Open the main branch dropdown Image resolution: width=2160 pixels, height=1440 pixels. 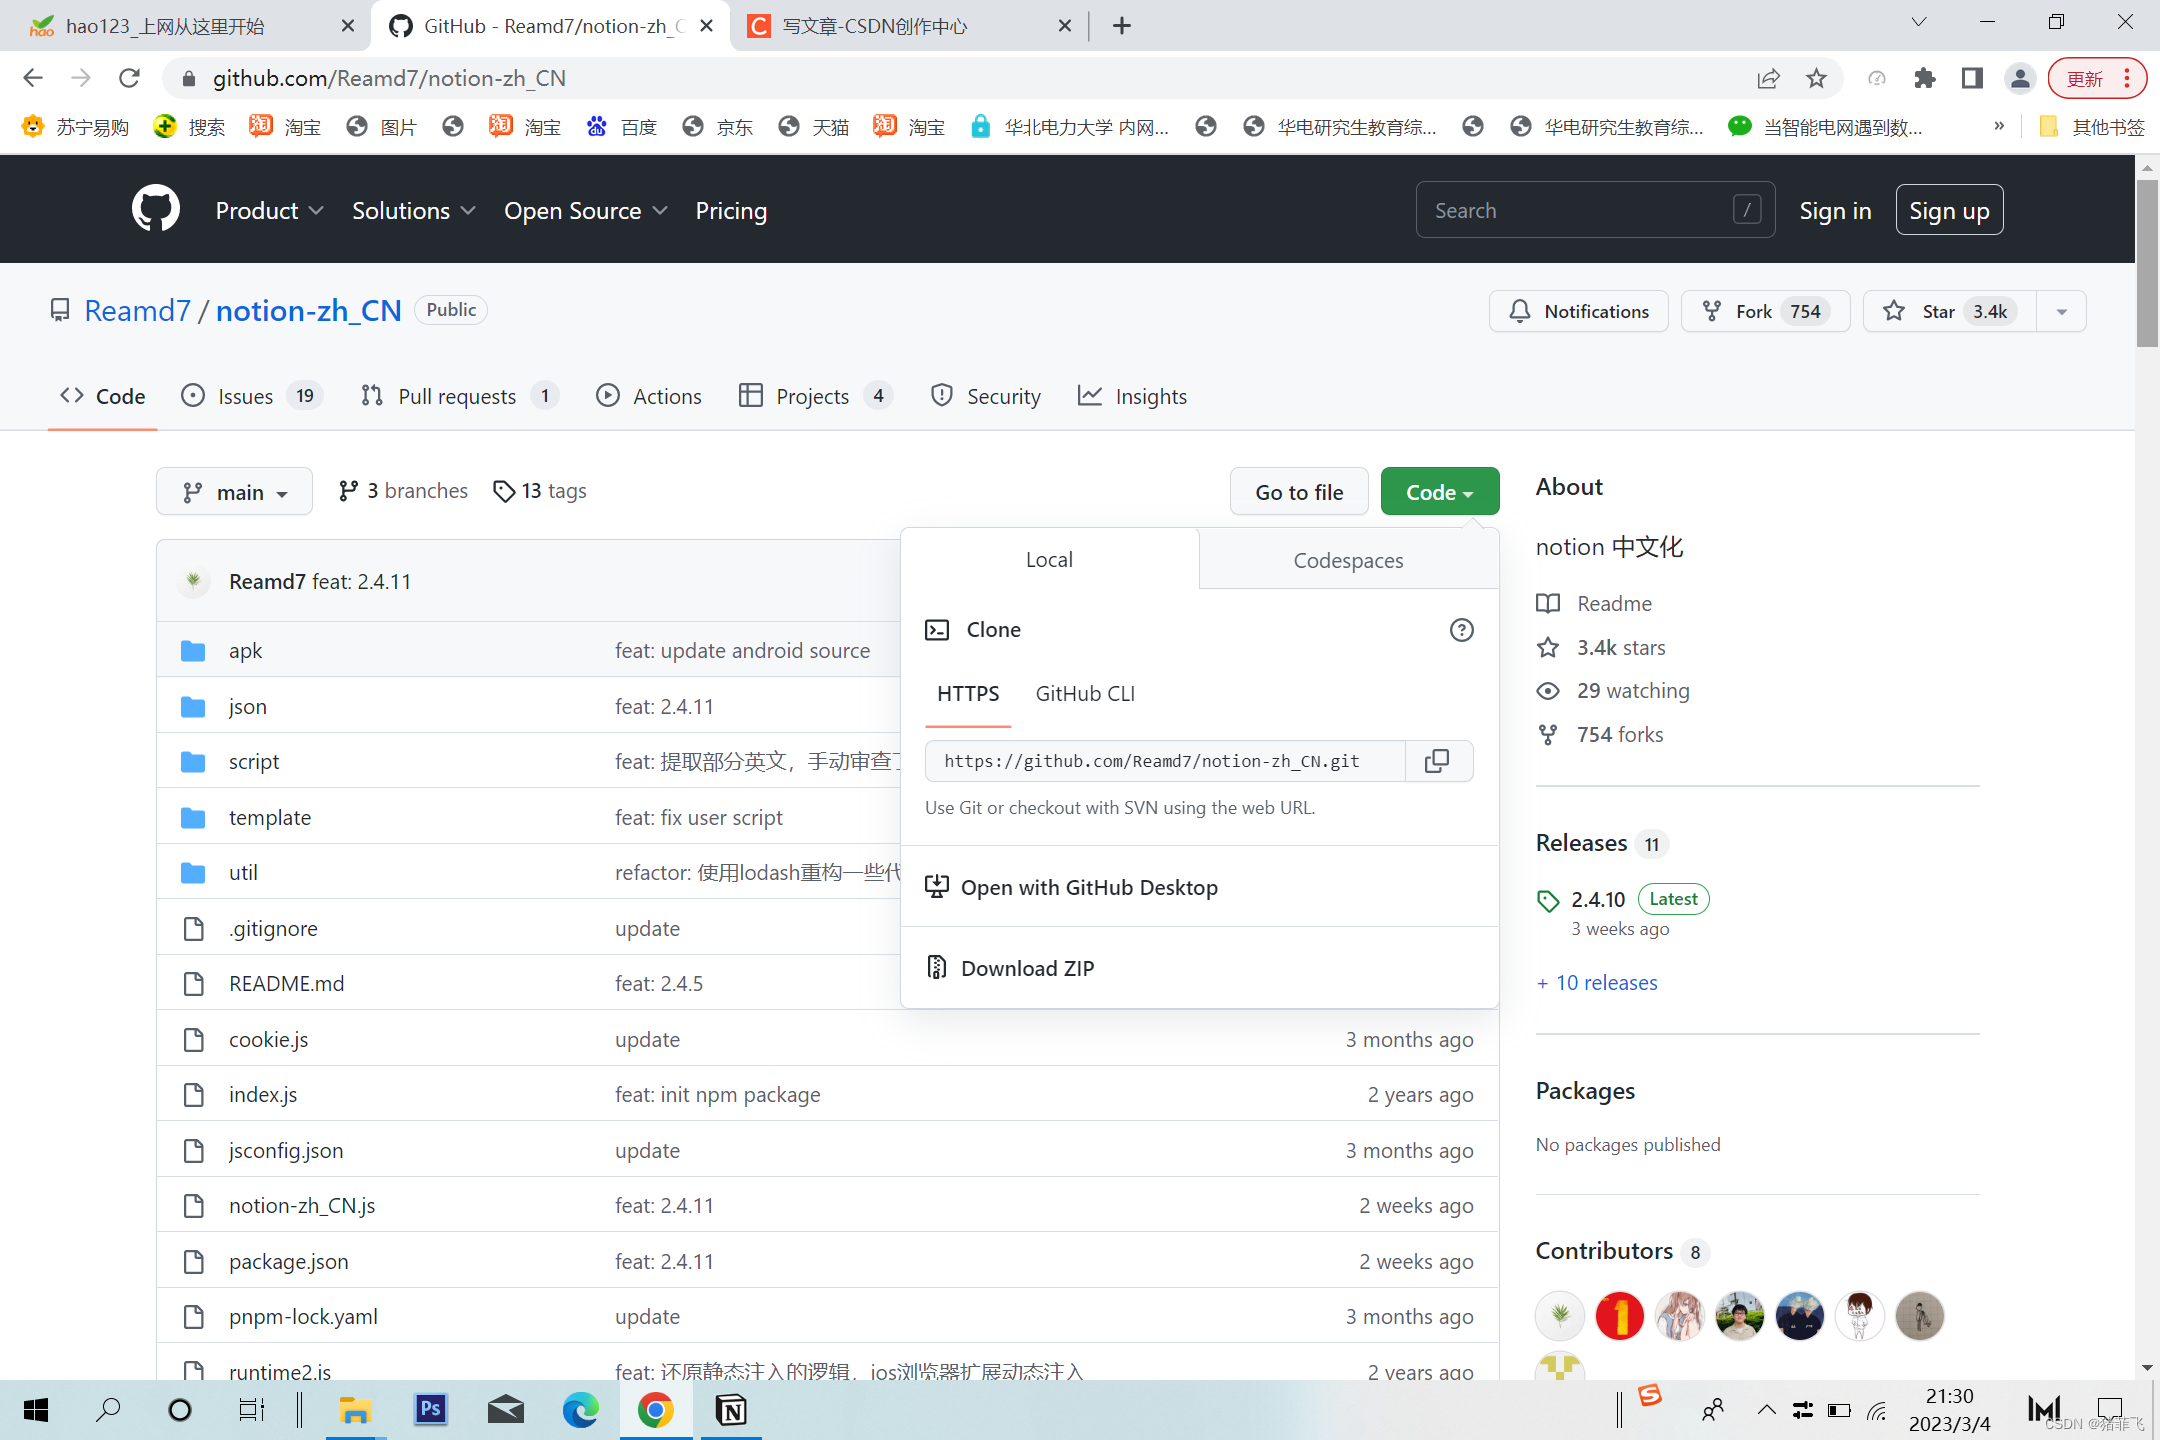coord(235,492)
